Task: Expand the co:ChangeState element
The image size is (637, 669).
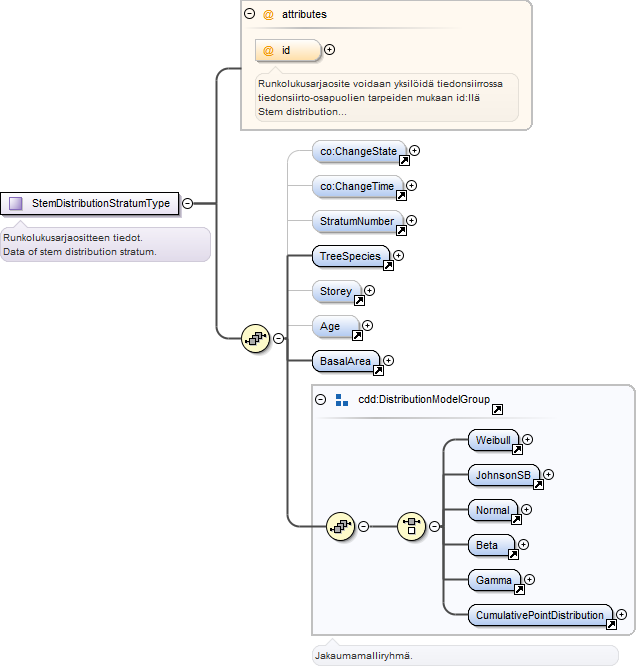Action: pyautogui.click(x=414, y=151)
